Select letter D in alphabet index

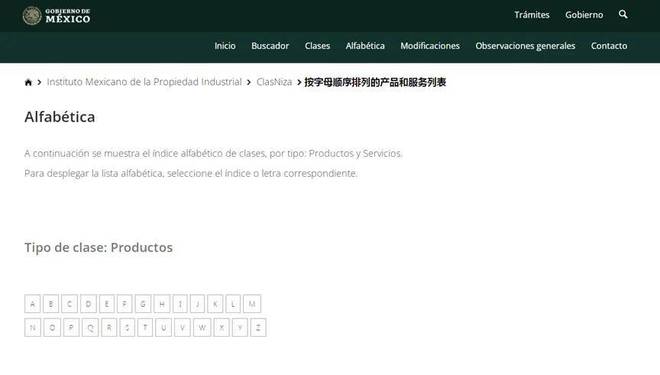pyautogui.click(x=88, y=304)
